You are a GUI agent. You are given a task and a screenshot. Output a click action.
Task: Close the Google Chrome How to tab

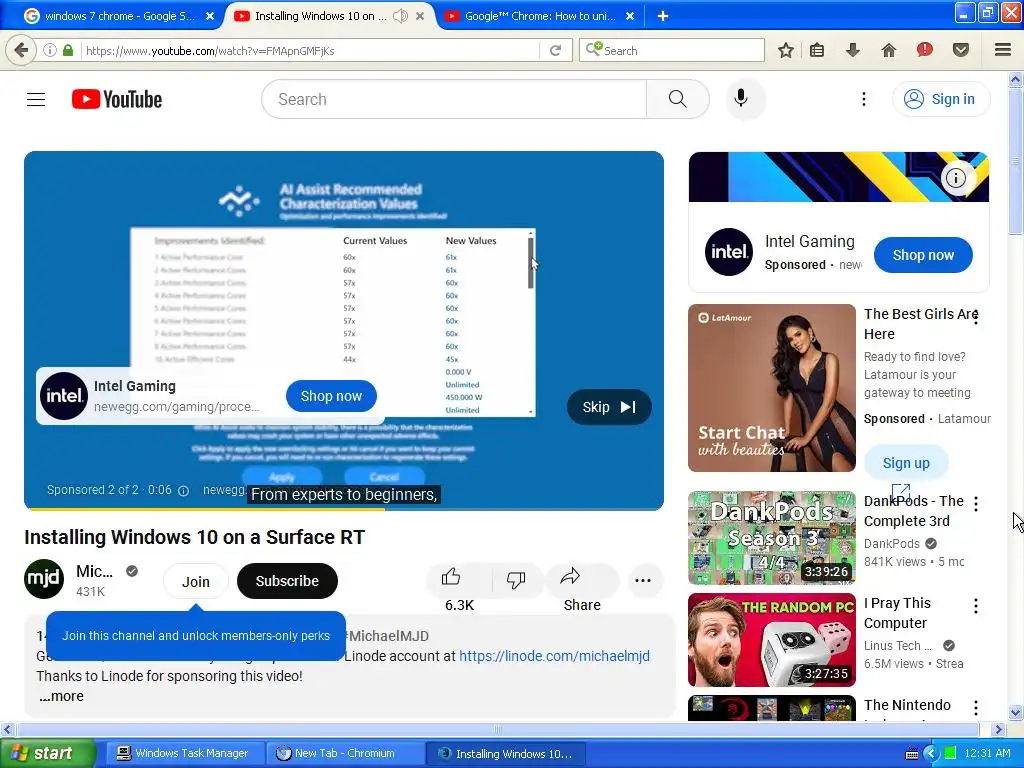tap(630, 16)
